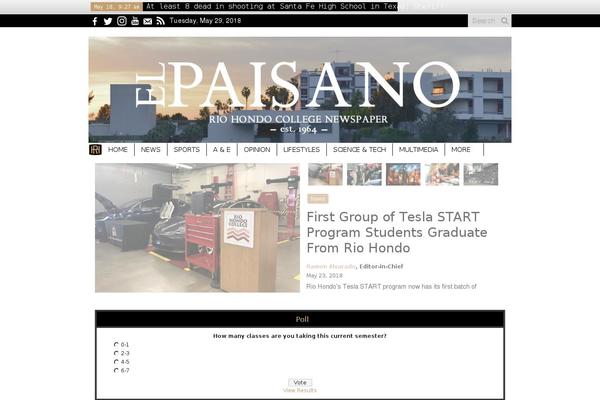Open the author name link
The height and width of the screenshot is (400, 600).
[x=331, y=266]
